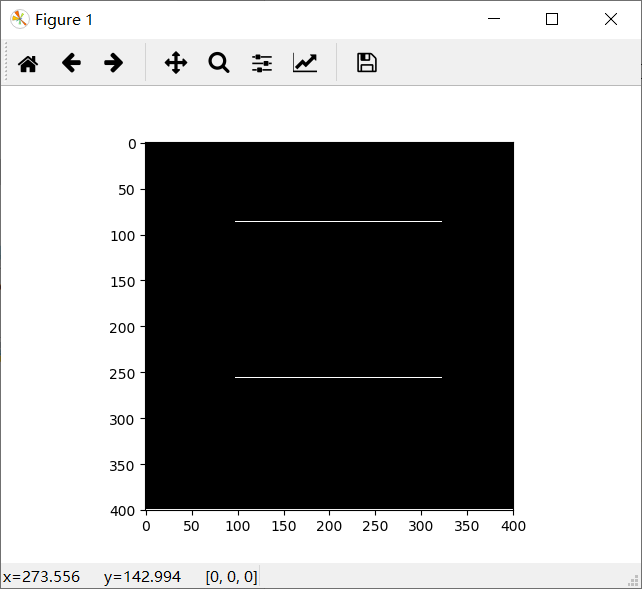Click the x-axis tick label 300
Viewport: 642px width, 589px height.
click(420, 526)
